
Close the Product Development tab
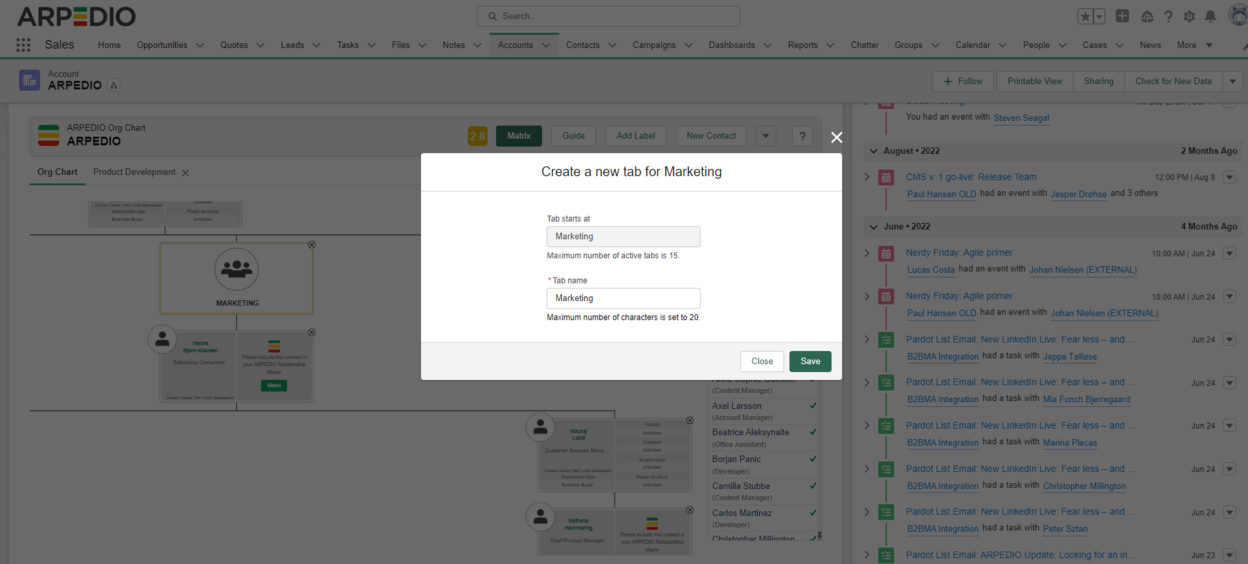tap(185, 173)
